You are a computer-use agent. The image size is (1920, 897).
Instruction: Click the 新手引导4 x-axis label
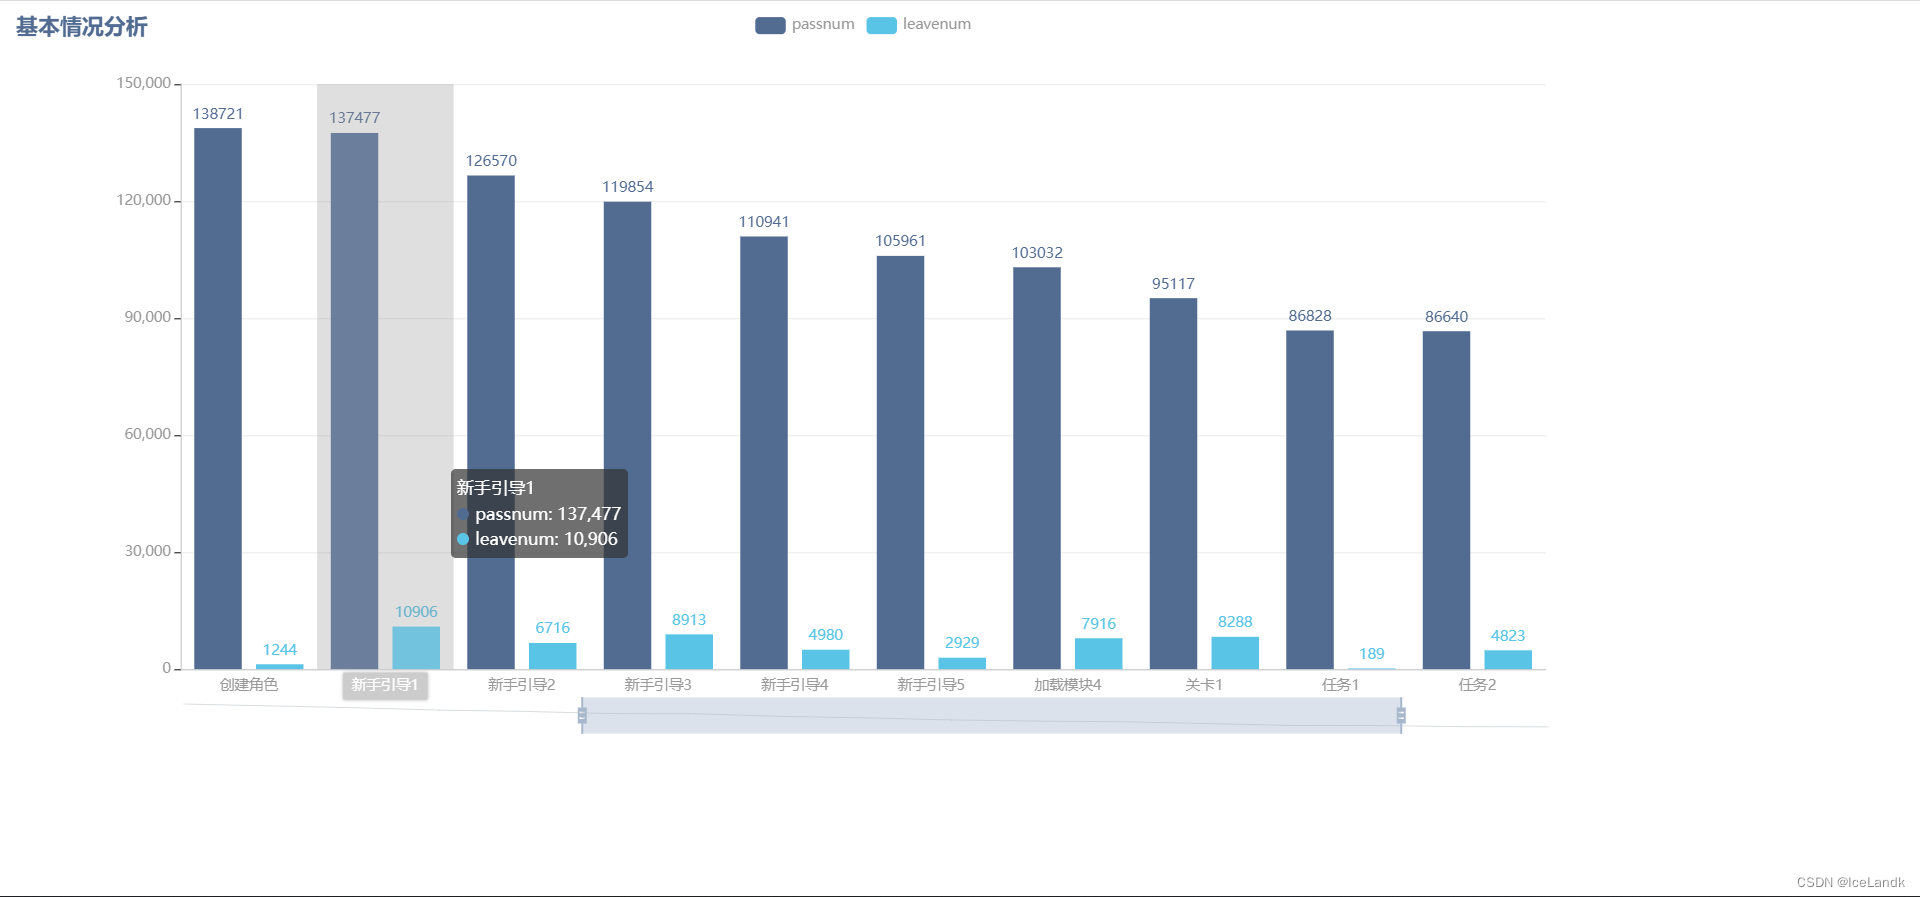click(x=795, y=685)
